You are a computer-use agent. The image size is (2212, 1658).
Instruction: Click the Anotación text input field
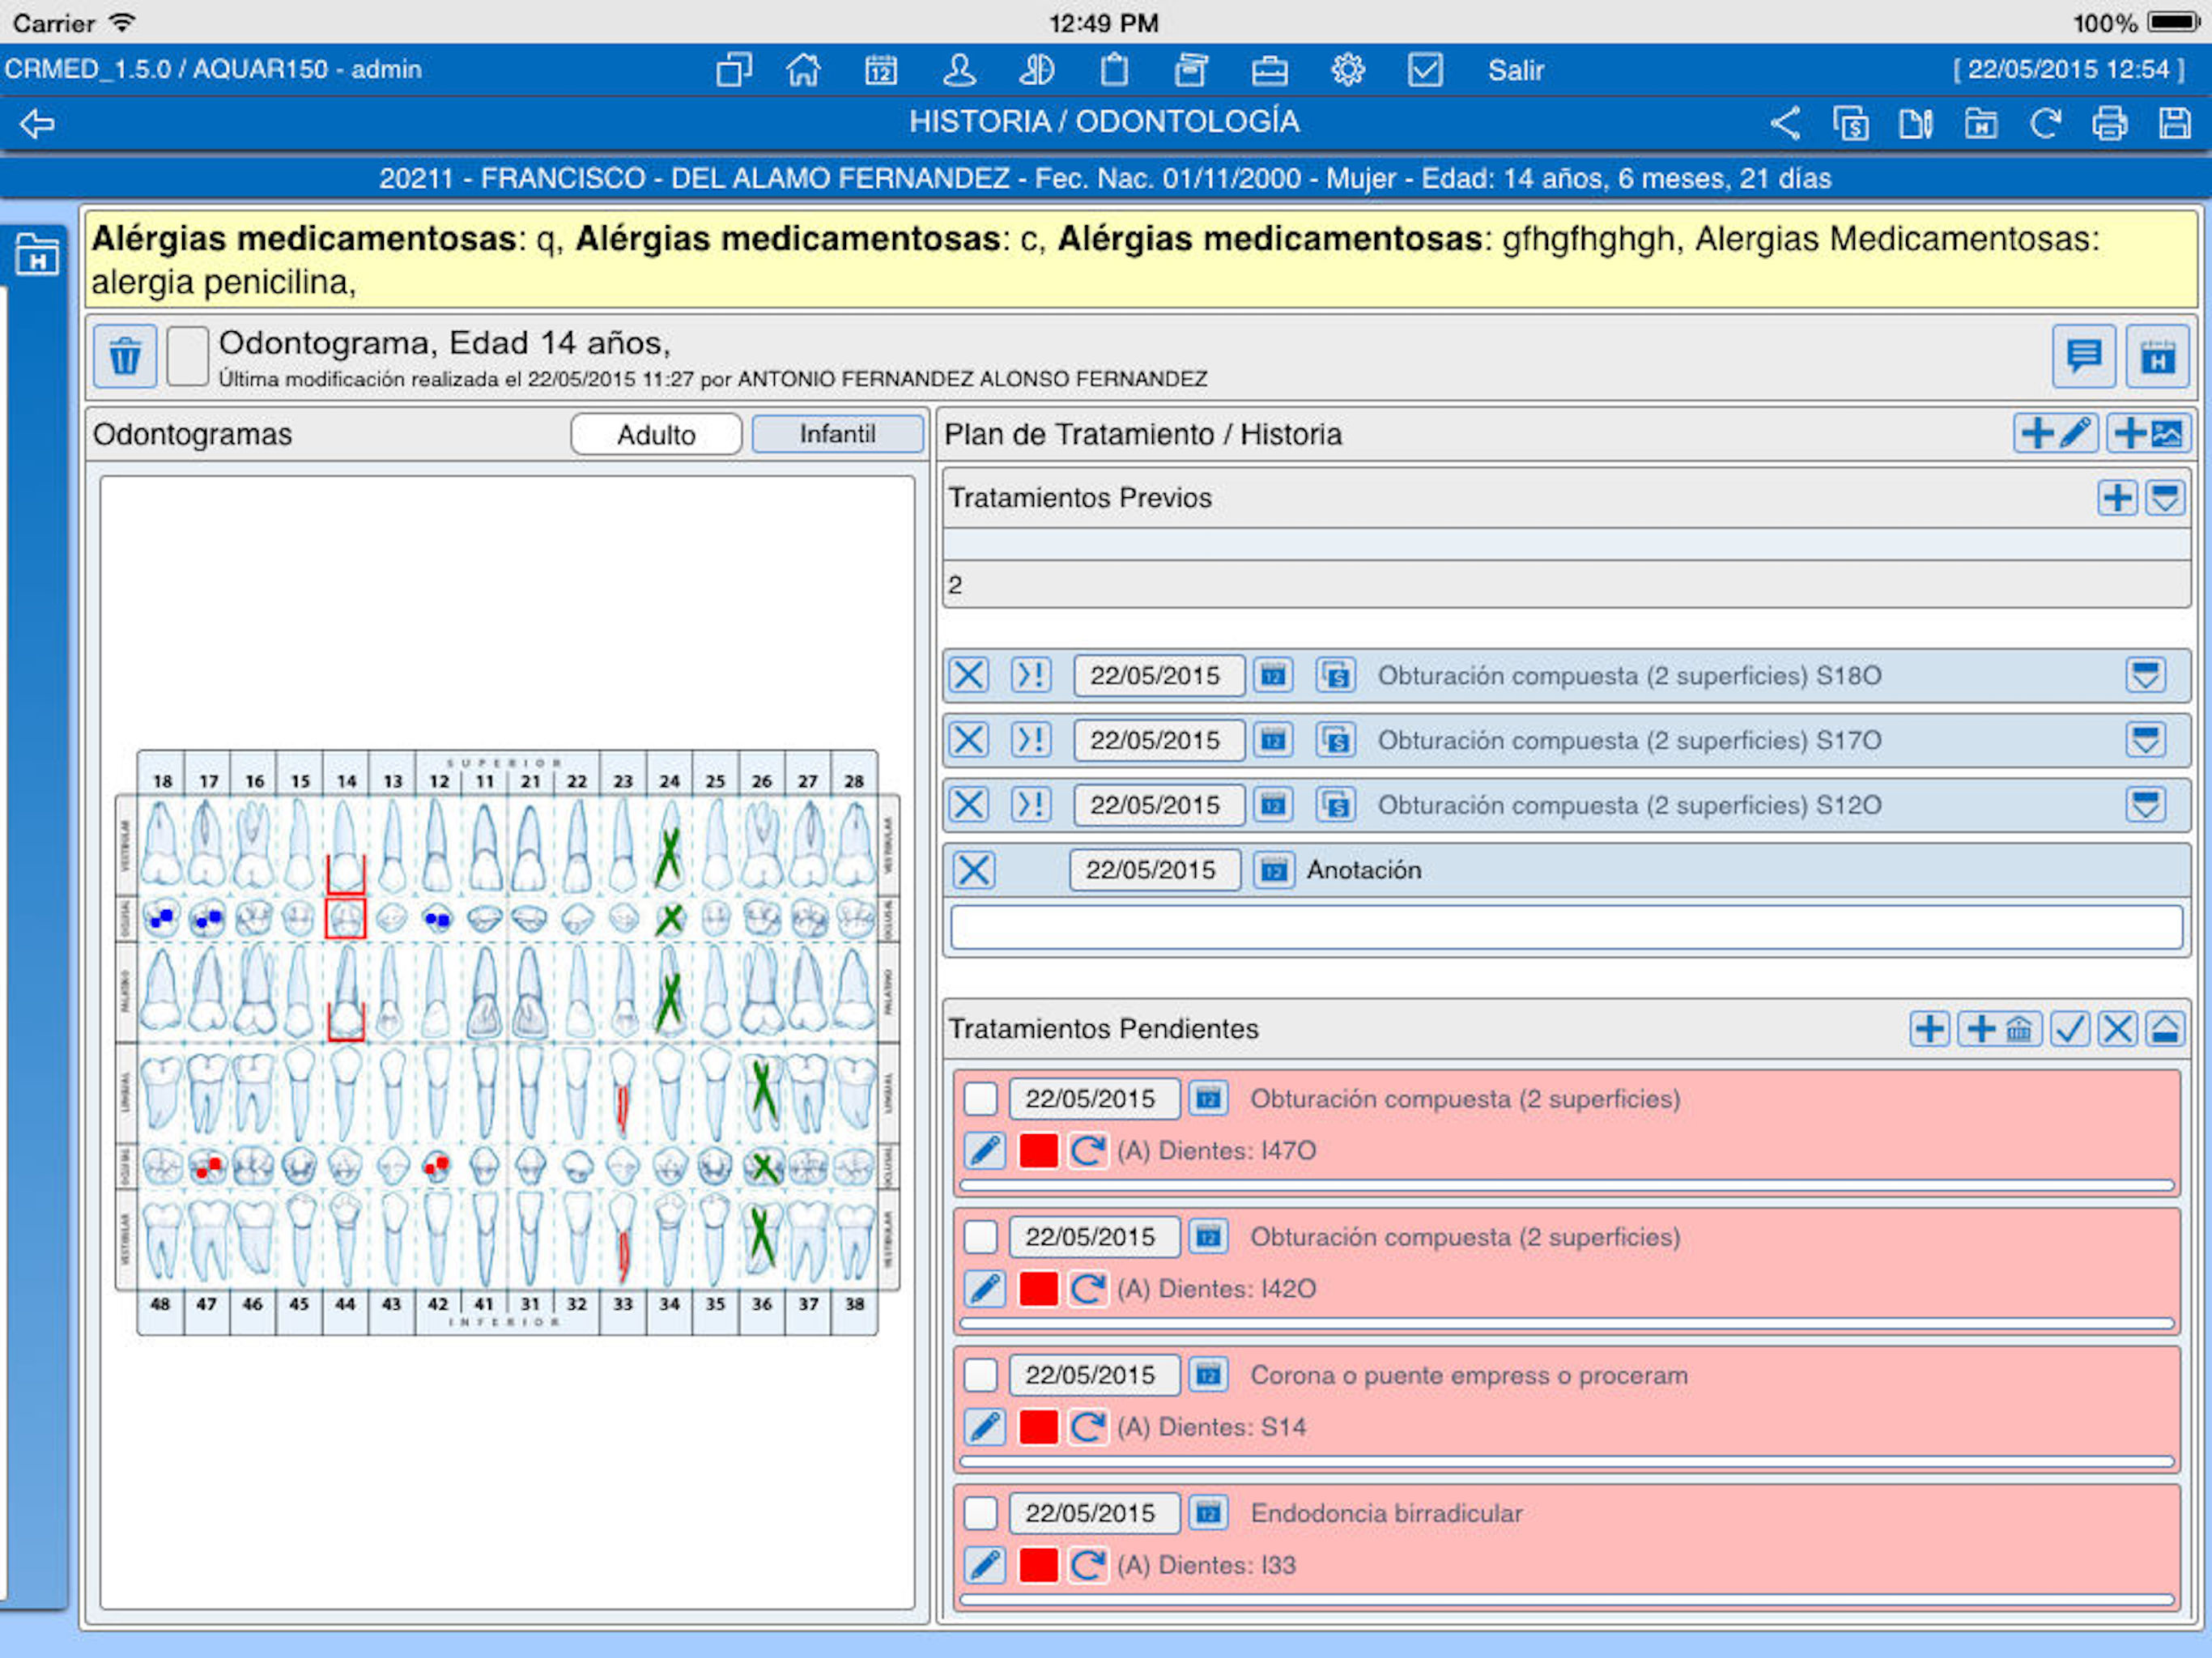pos(1565,927)
